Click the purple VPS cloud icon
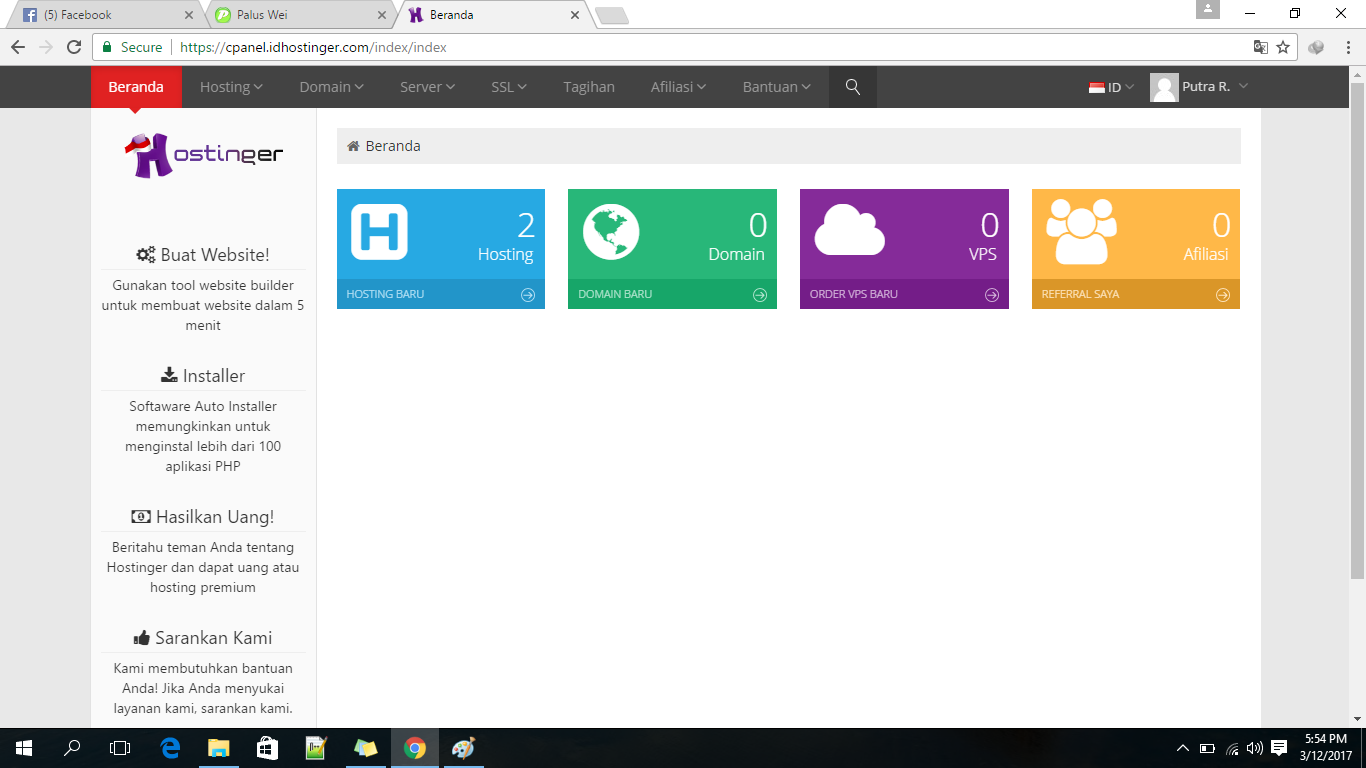Screen dimensions: 1366x768 coord(850,230)
